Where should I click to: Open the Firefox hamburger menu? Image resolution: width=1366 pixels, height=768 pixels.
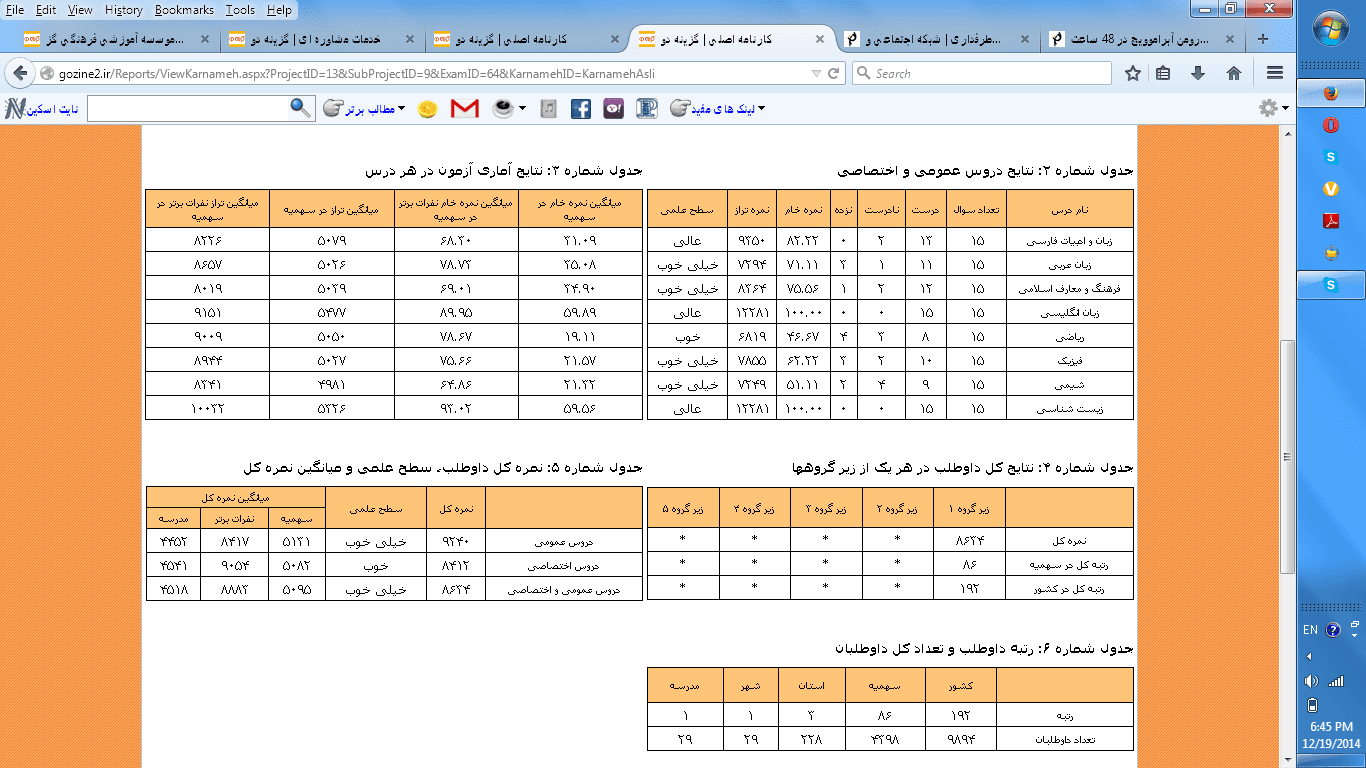pos(1274,73)
